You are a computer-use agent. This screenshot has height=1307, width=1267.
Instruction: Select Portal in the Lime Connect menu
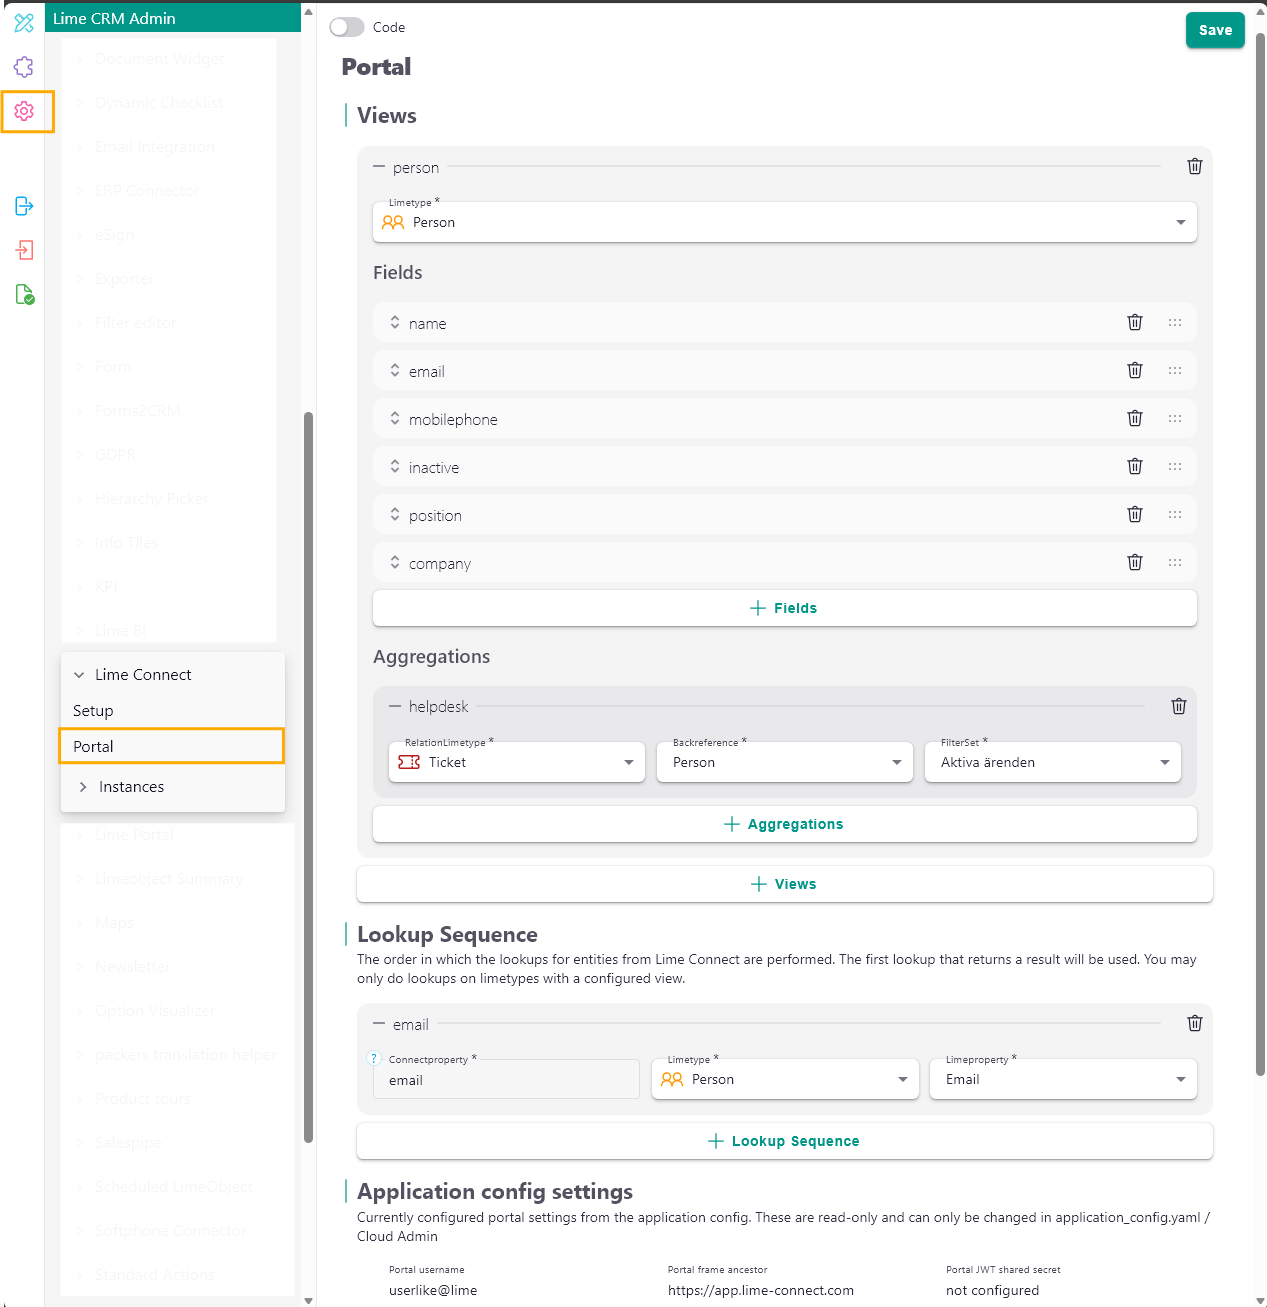click(x=93, y=746)
